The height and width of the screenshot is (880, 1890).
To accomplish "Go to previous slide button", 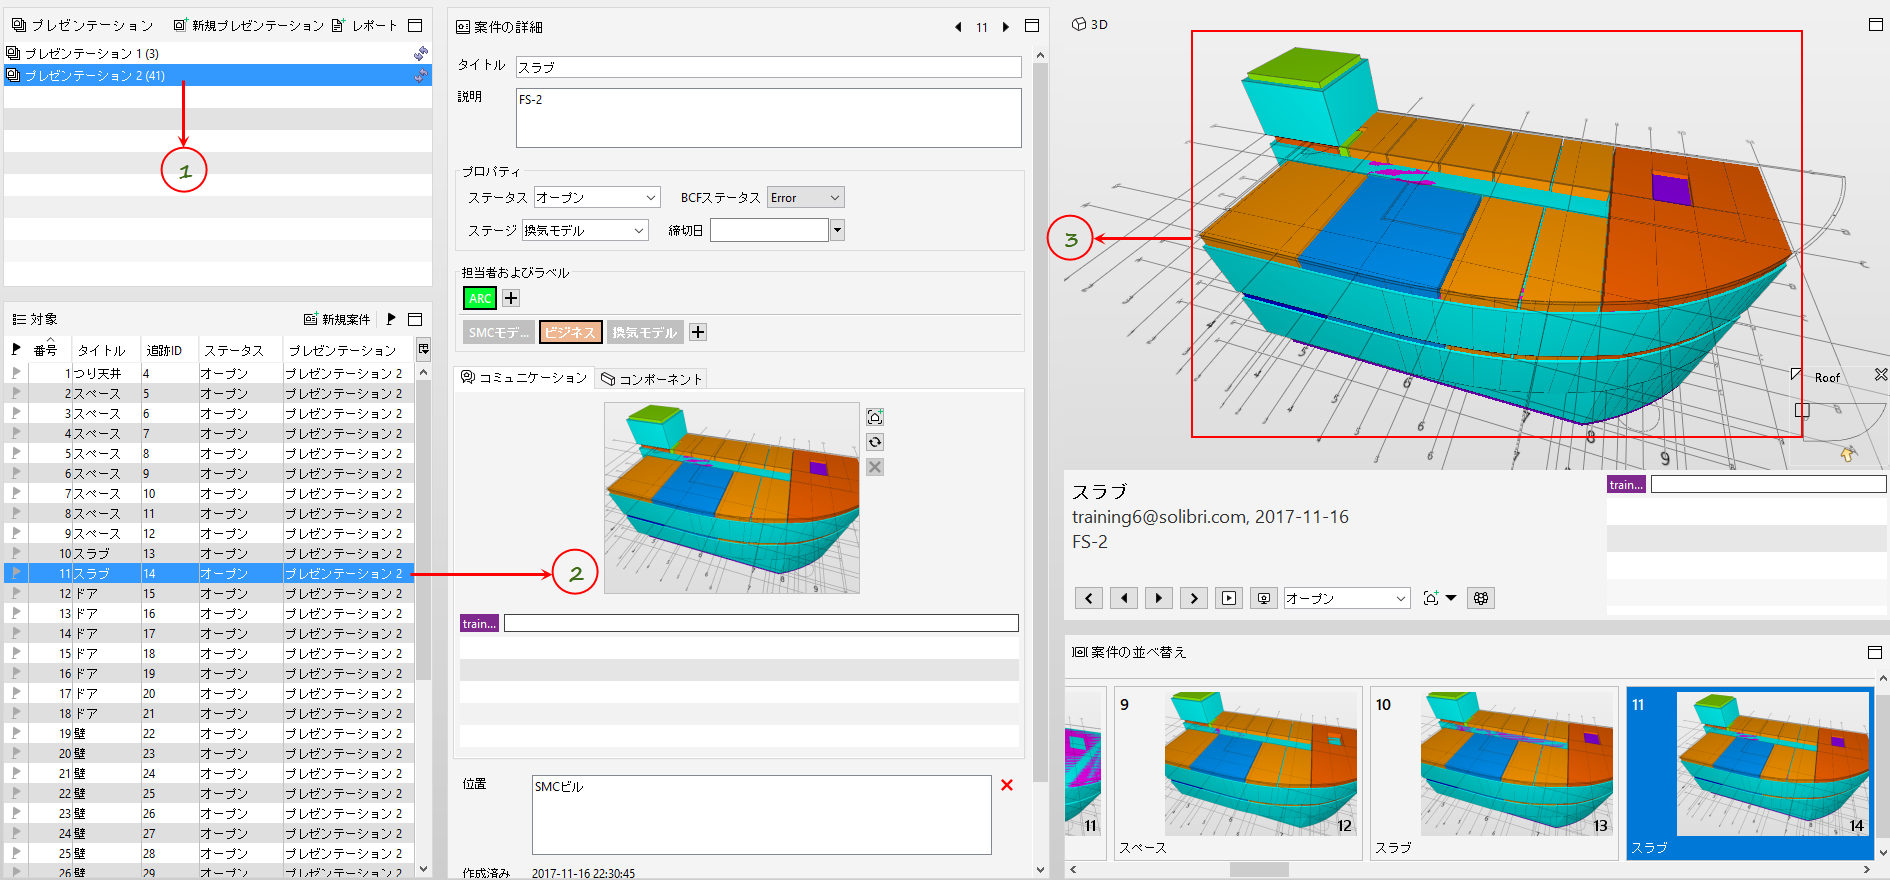I will pyautogui.click(x=1124, y=598).
